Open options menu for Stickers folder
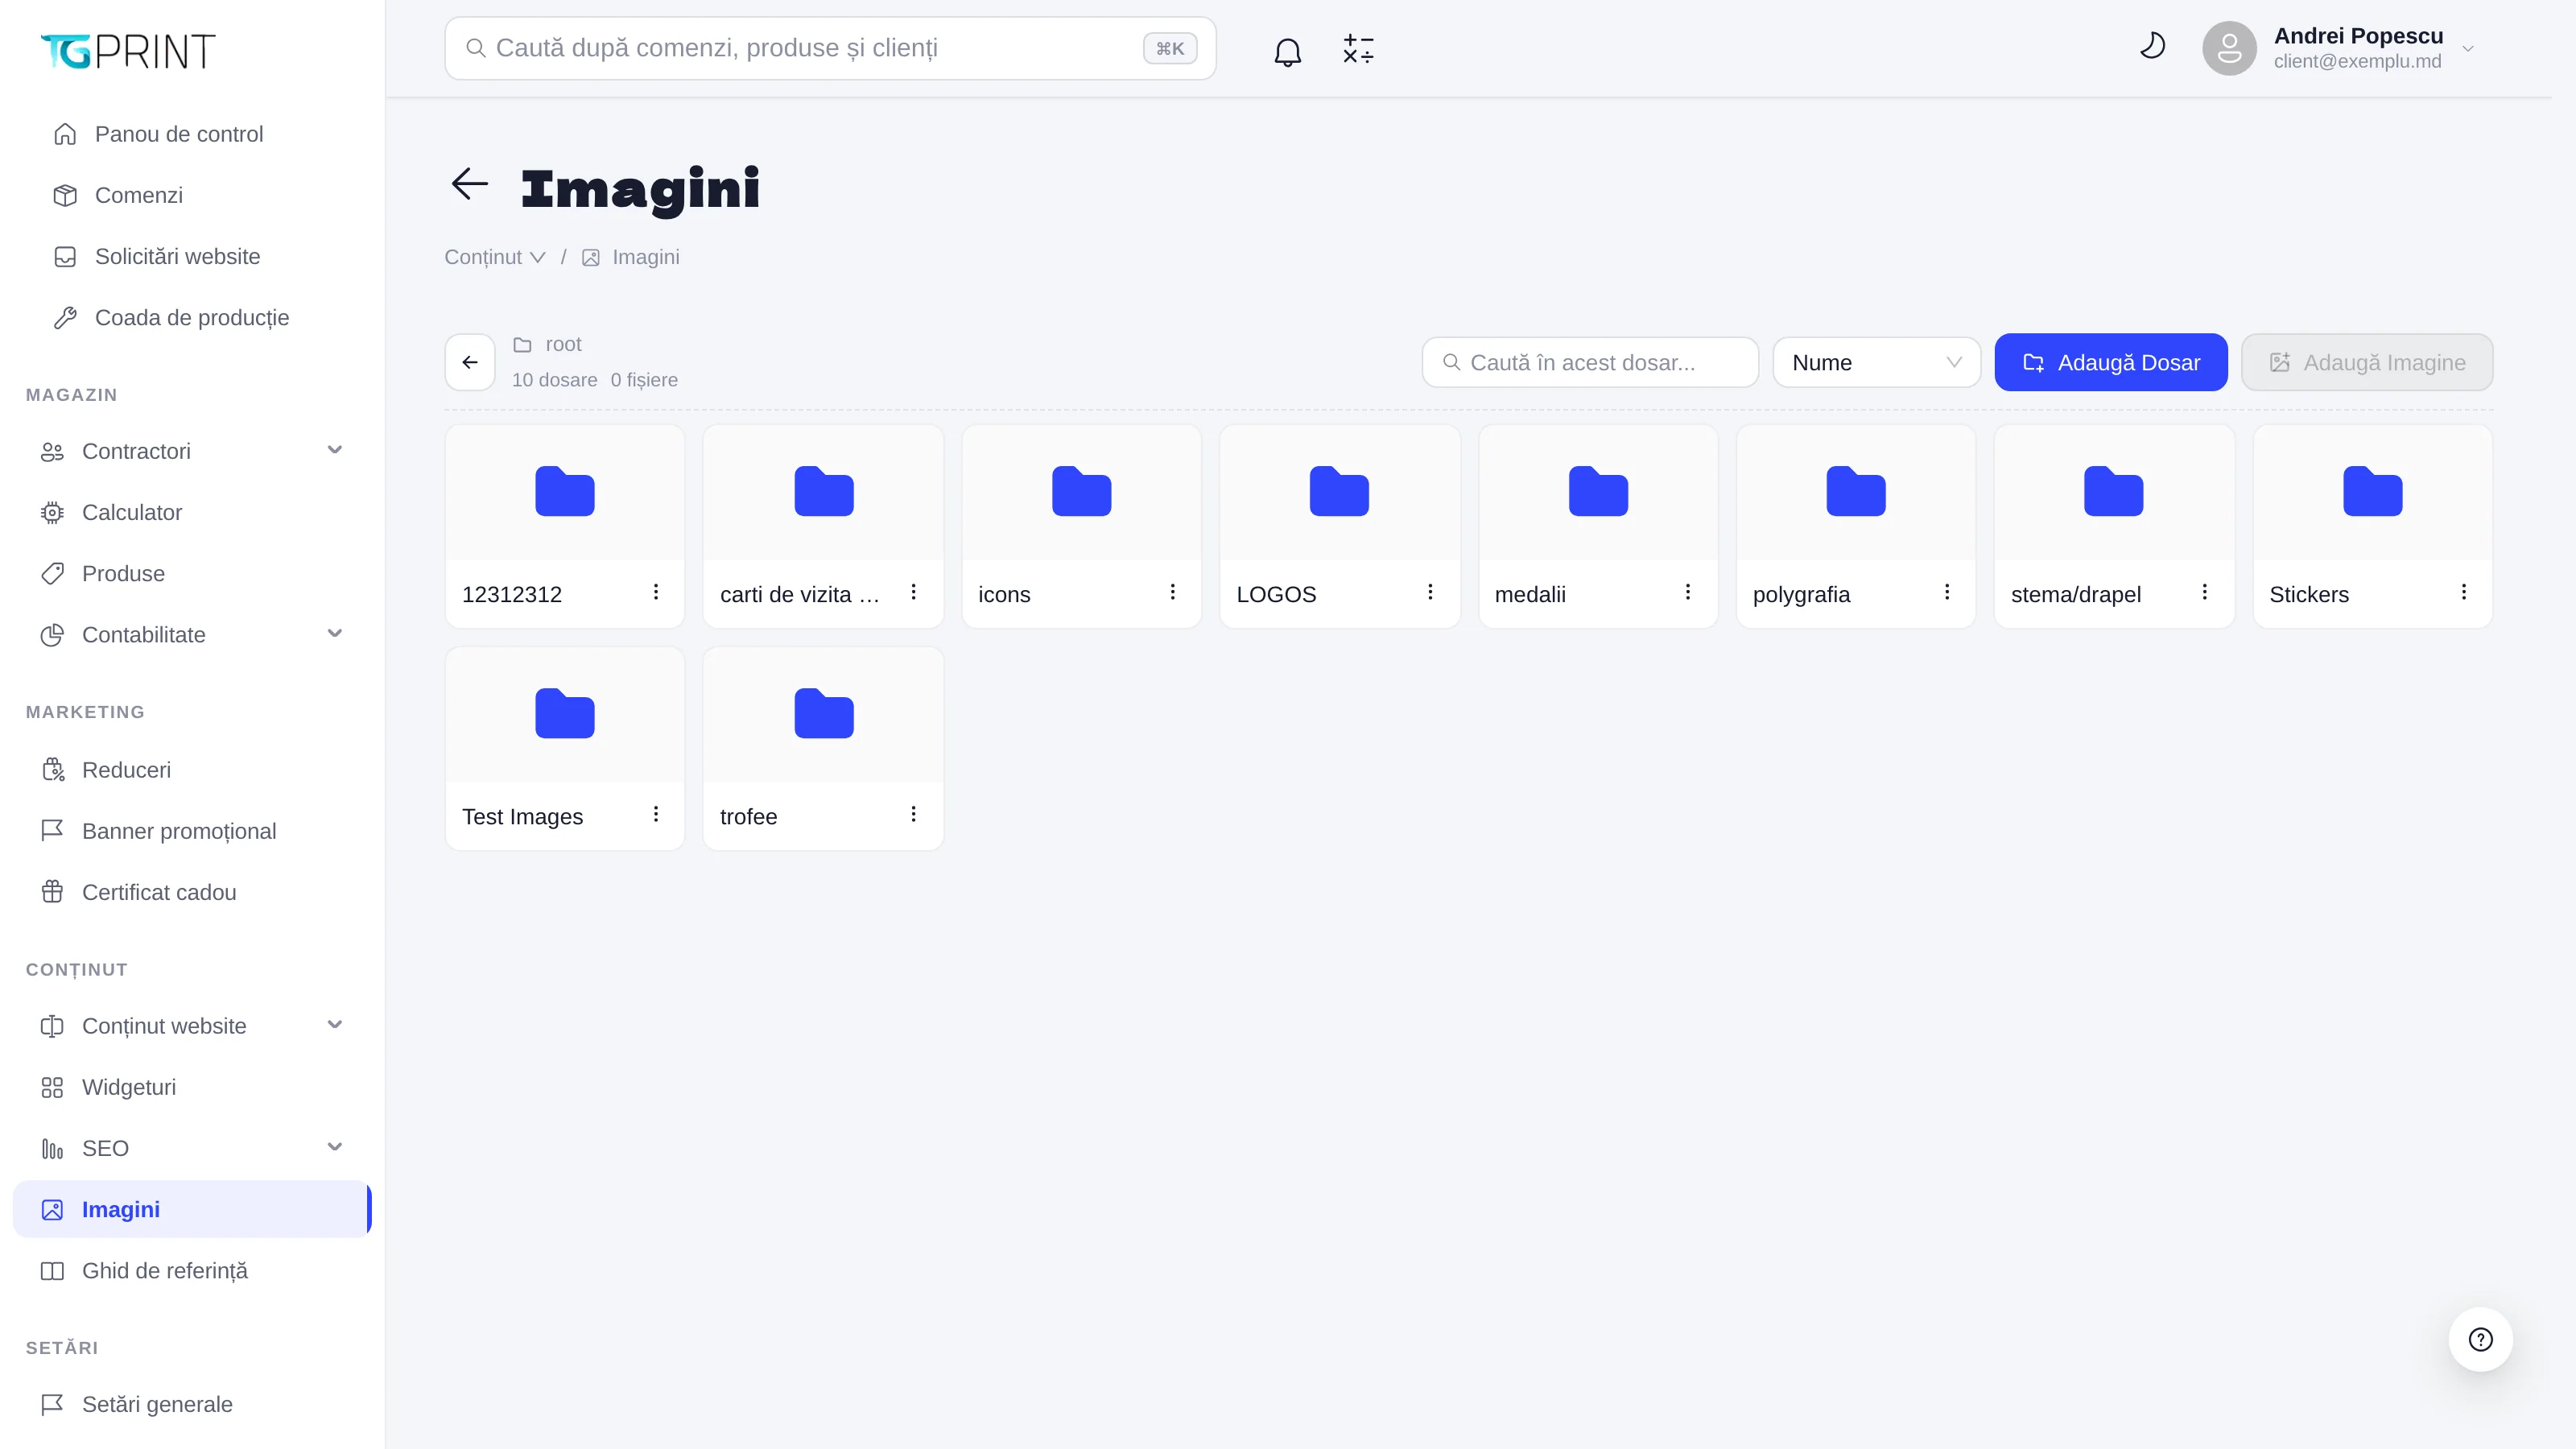 (2464, 592)
